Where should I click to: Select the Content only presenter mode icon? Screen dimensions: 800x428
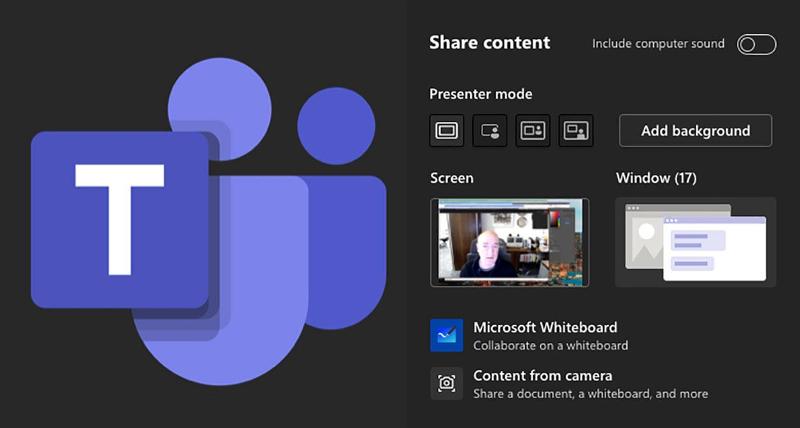coord(447,131)
